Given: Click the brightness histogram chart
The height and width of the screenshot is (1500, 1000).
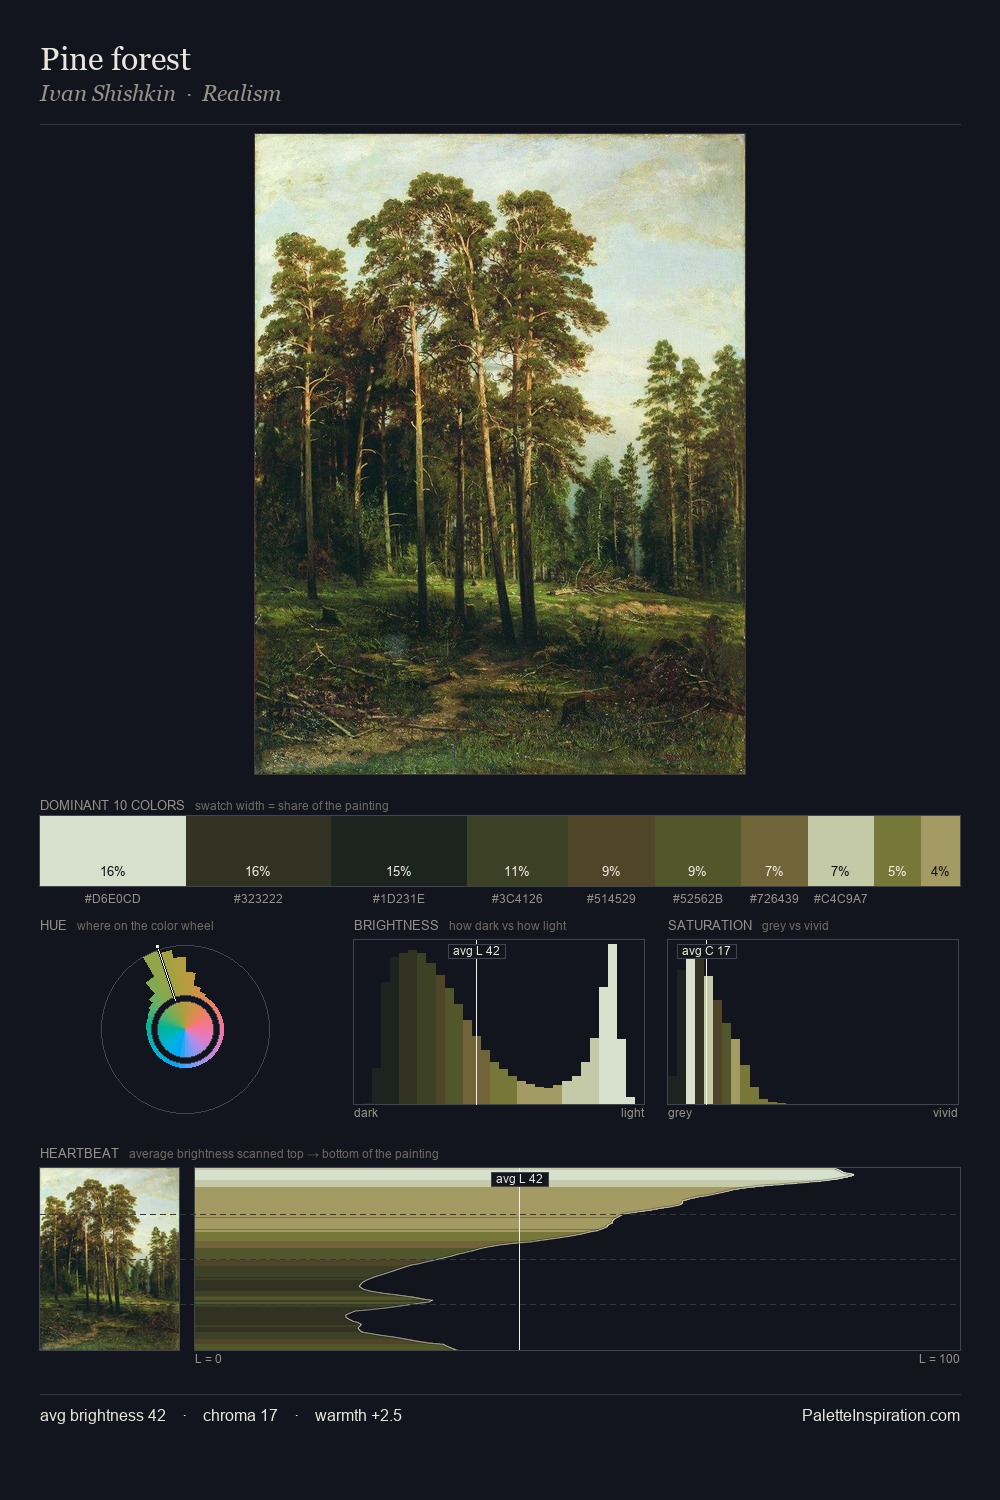Looking at the screenshot, I should (499, 1022).
